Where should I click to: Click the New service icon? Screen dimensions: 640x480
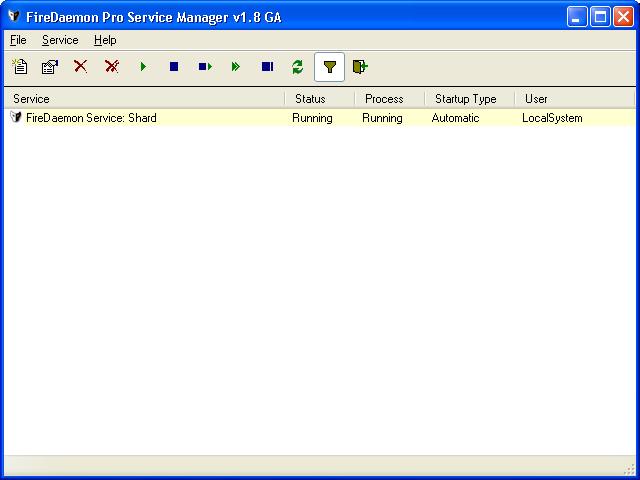click(x=20, y=67)
